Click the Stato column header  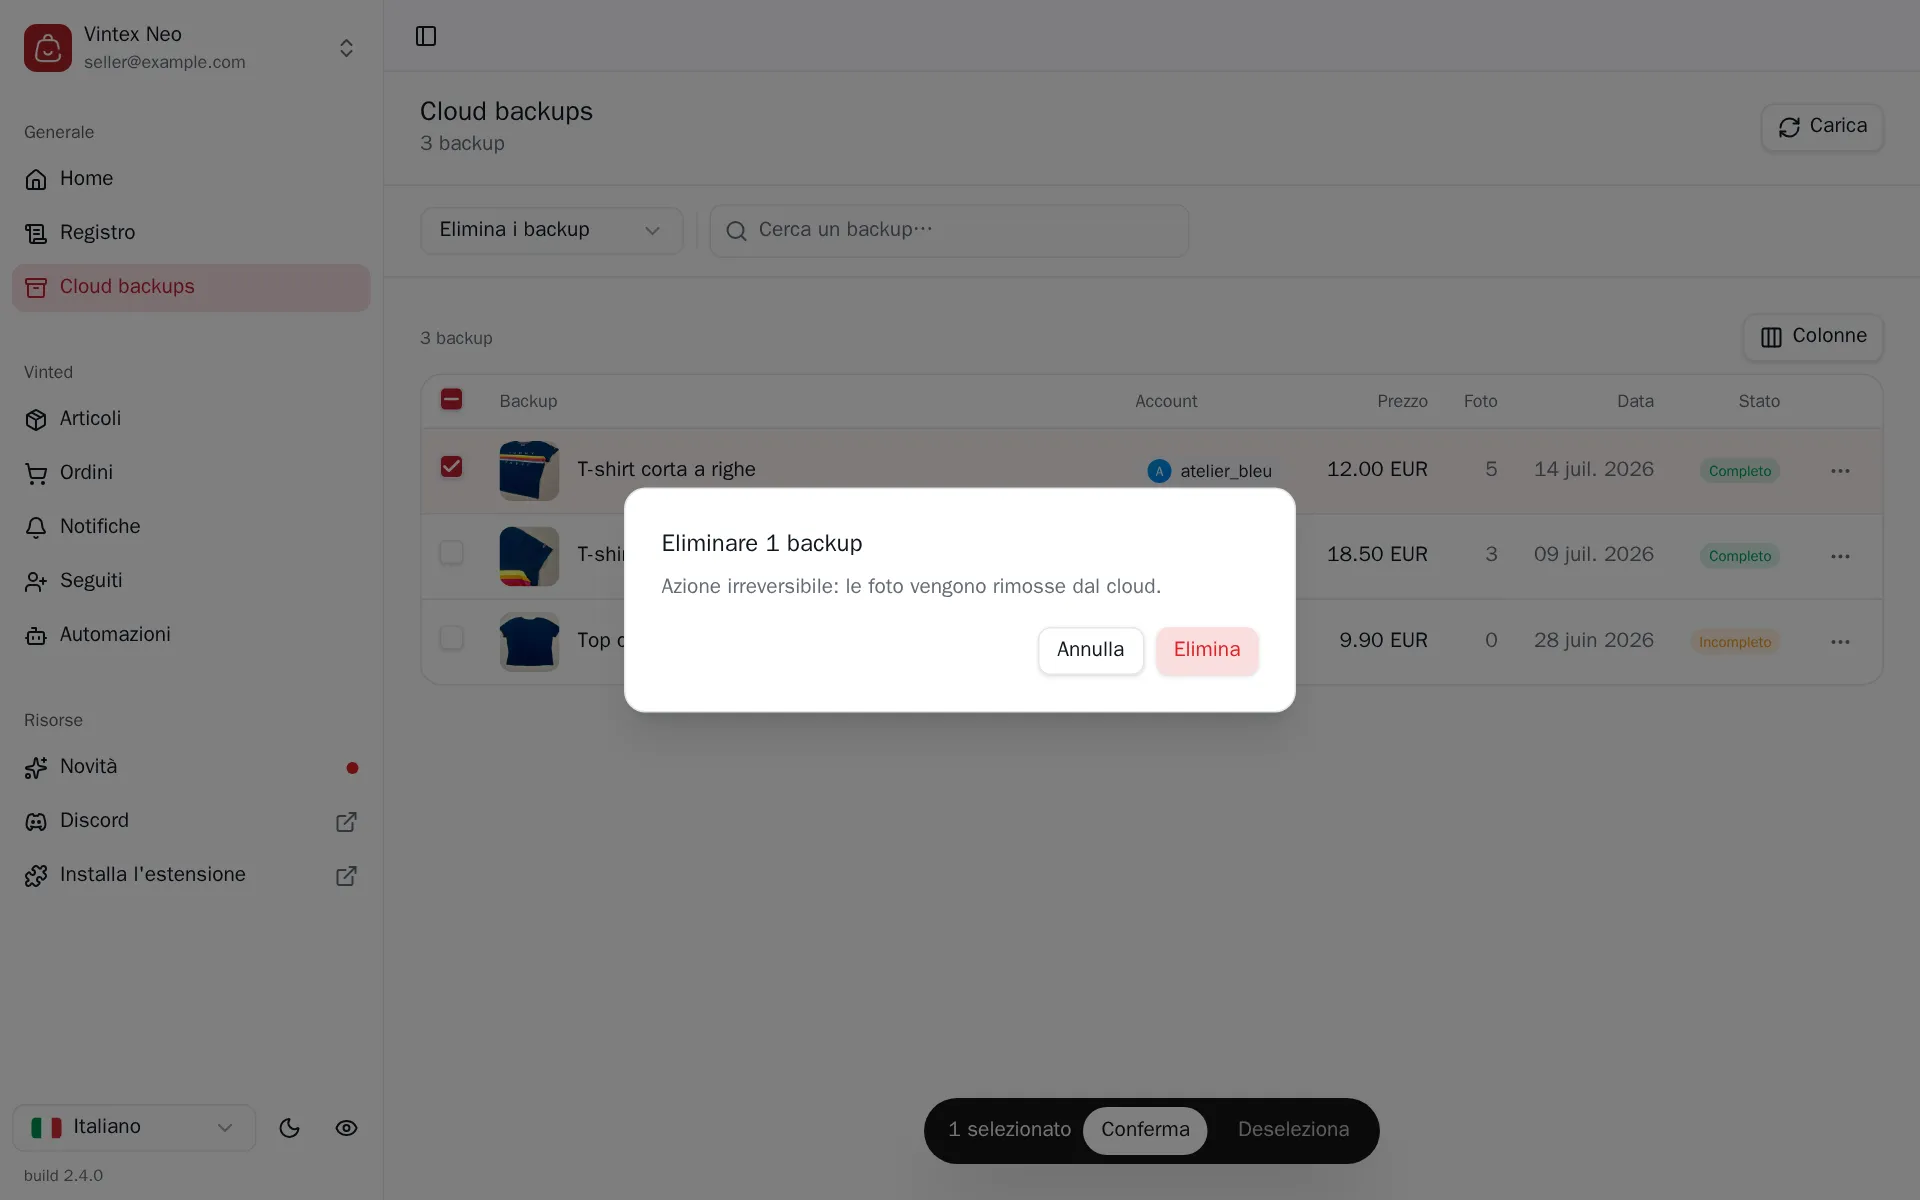[x=1759, y=401]
